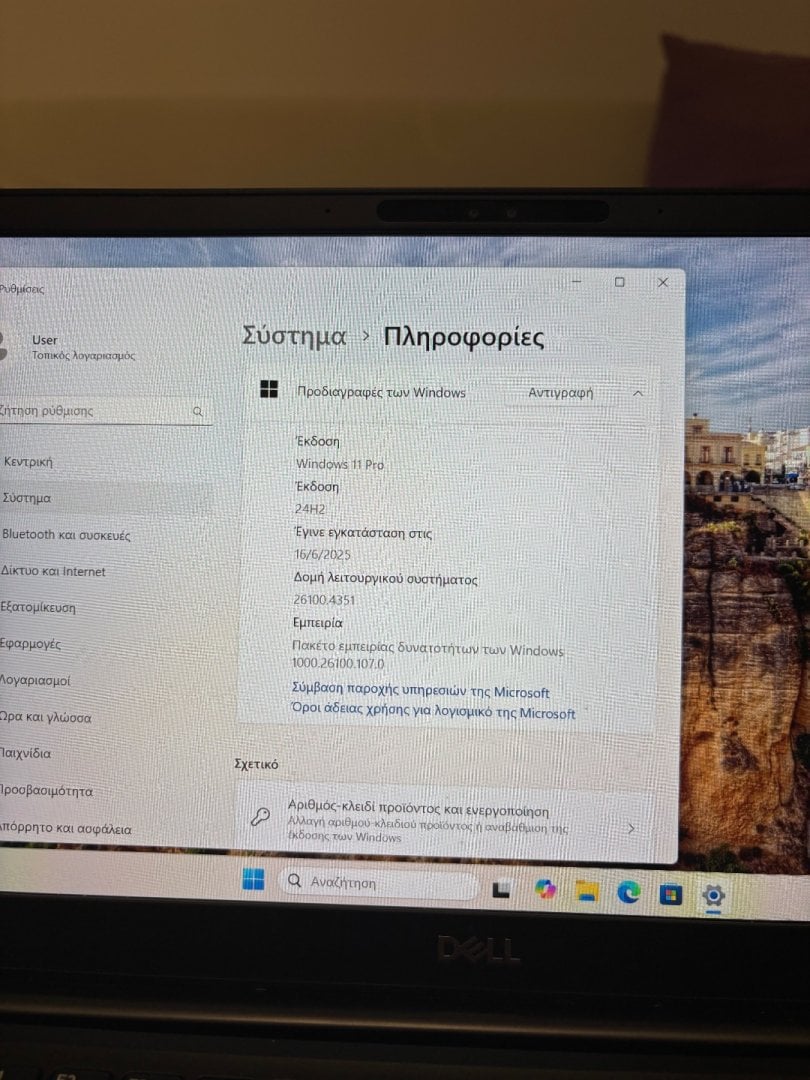810x1080 pixels.
Task: Click the install date 16/6/2025
Action: pyautogui.click(x=322, y=554)
